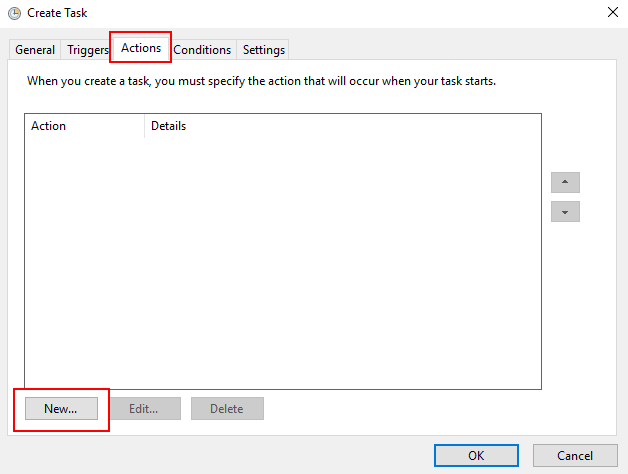Close the Create Task dialog
The image size is (628, 474).
pyautogui.click(x=611, y=13)
